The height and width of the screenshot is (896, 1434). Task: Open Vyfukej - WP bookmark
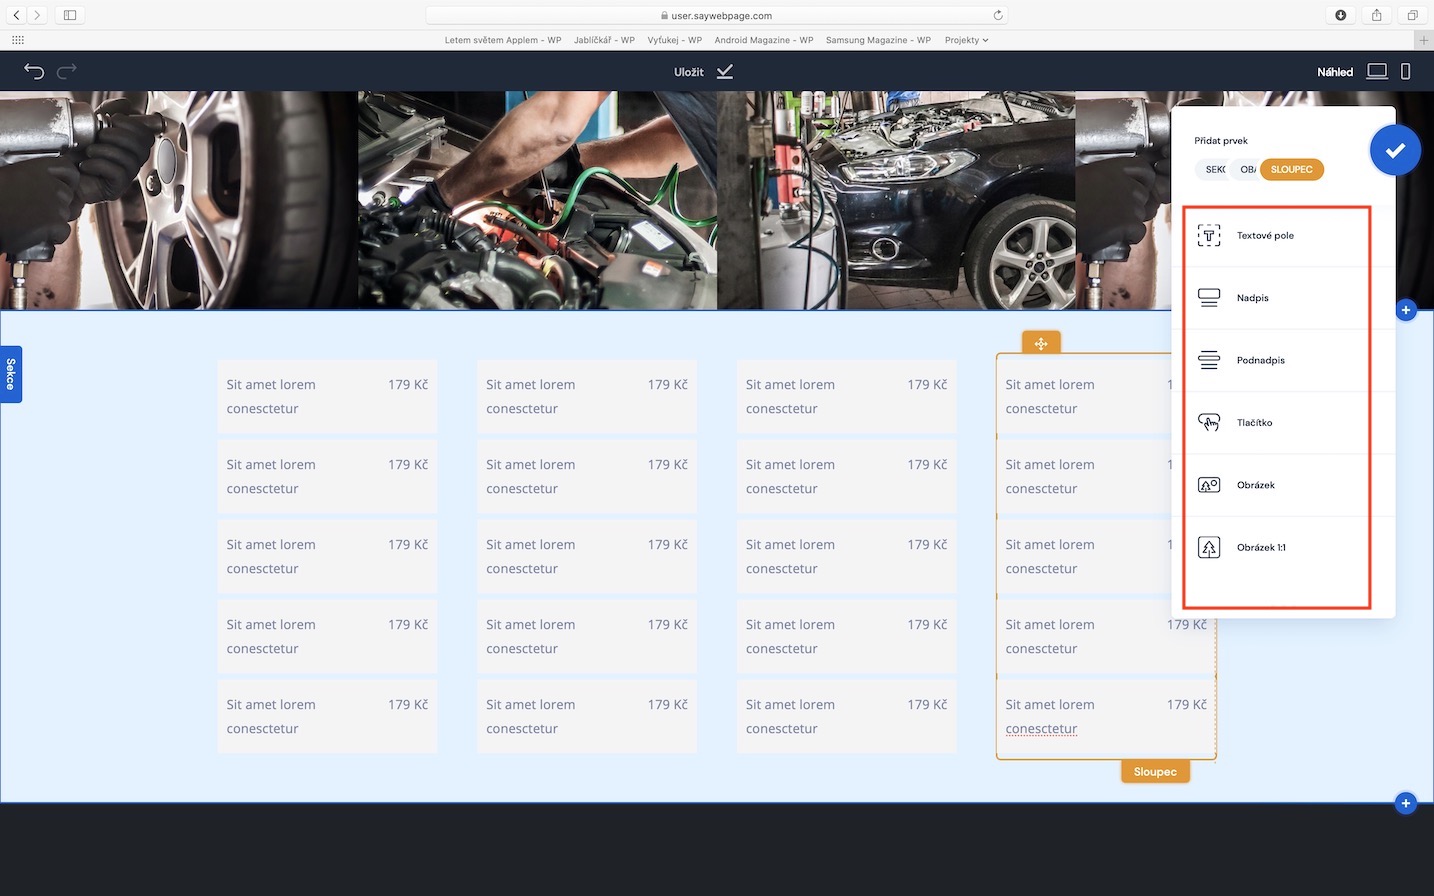675,40
